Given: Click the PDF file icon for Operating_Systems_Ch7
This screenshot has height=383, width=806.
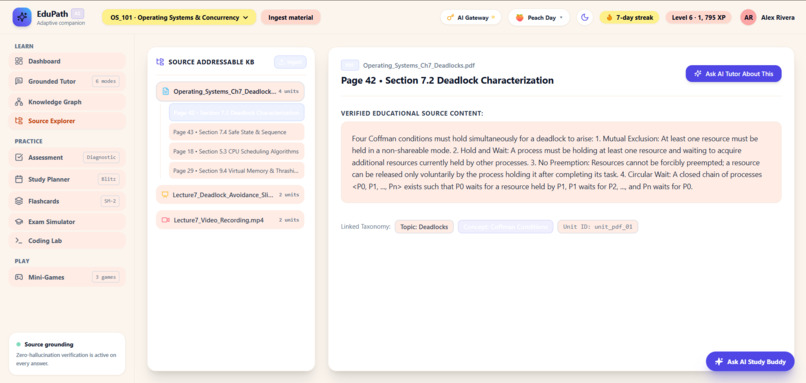Looking at the screenshot, I should point(166,92).
